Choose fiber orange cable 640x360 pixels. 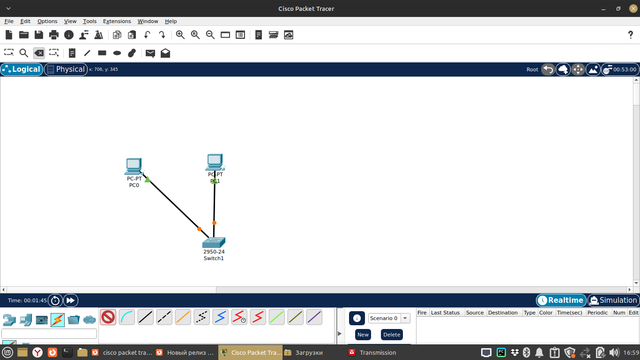(183, 317)
